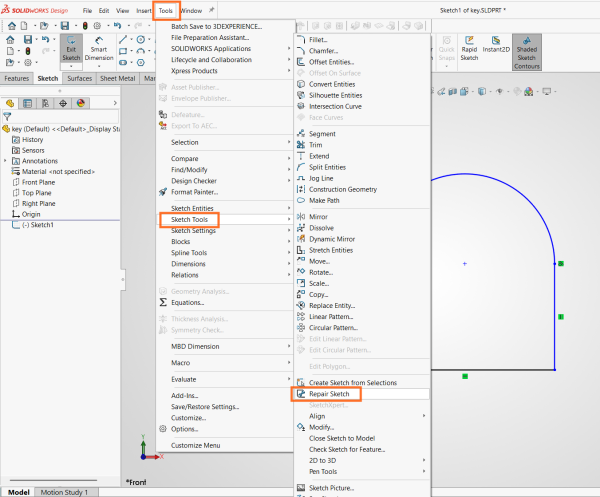Expand Sketch Settings submenu
The image size is (600, 497).
click(225, 231)
